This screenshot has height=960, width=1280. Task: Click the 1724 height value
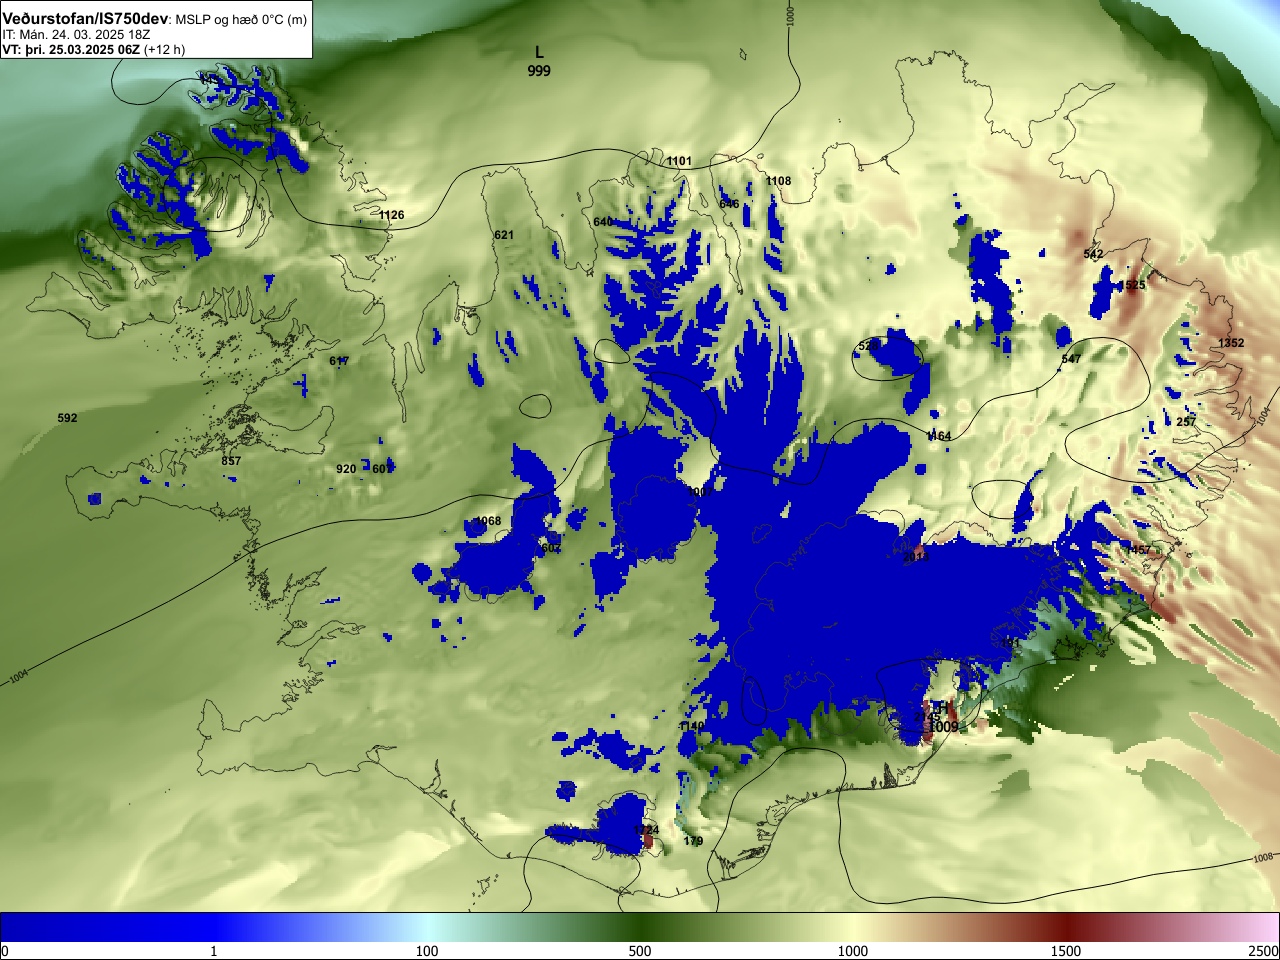tap(647, 830)
